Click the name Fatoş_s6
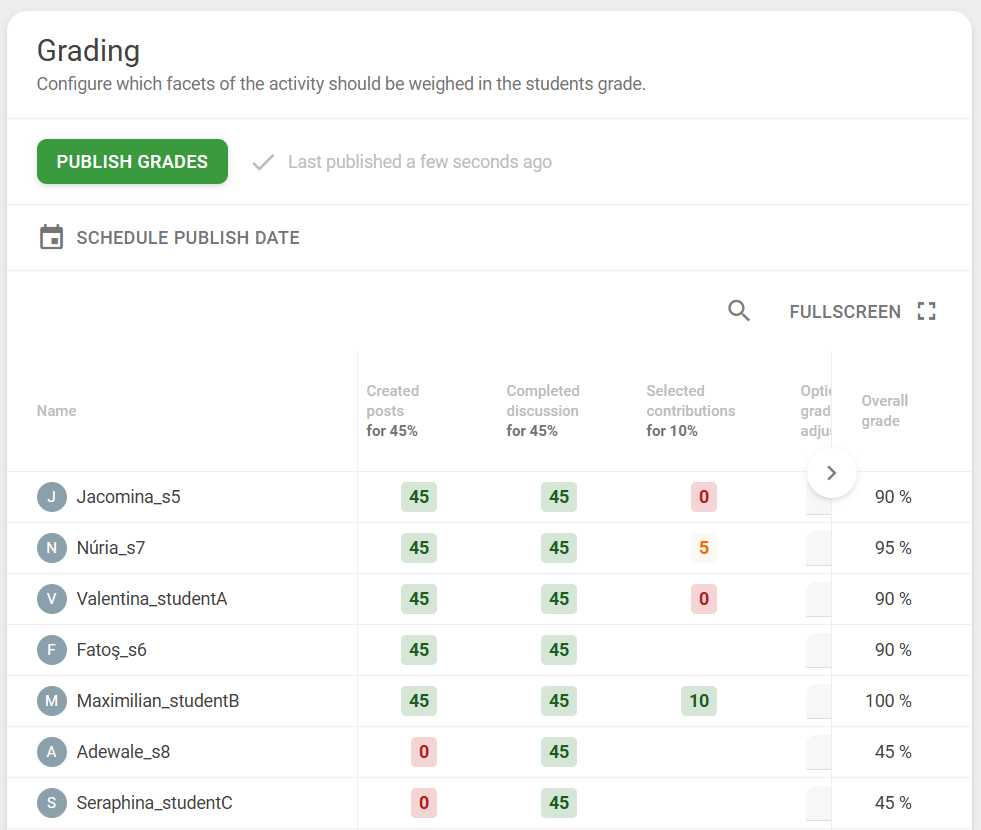 111,650
